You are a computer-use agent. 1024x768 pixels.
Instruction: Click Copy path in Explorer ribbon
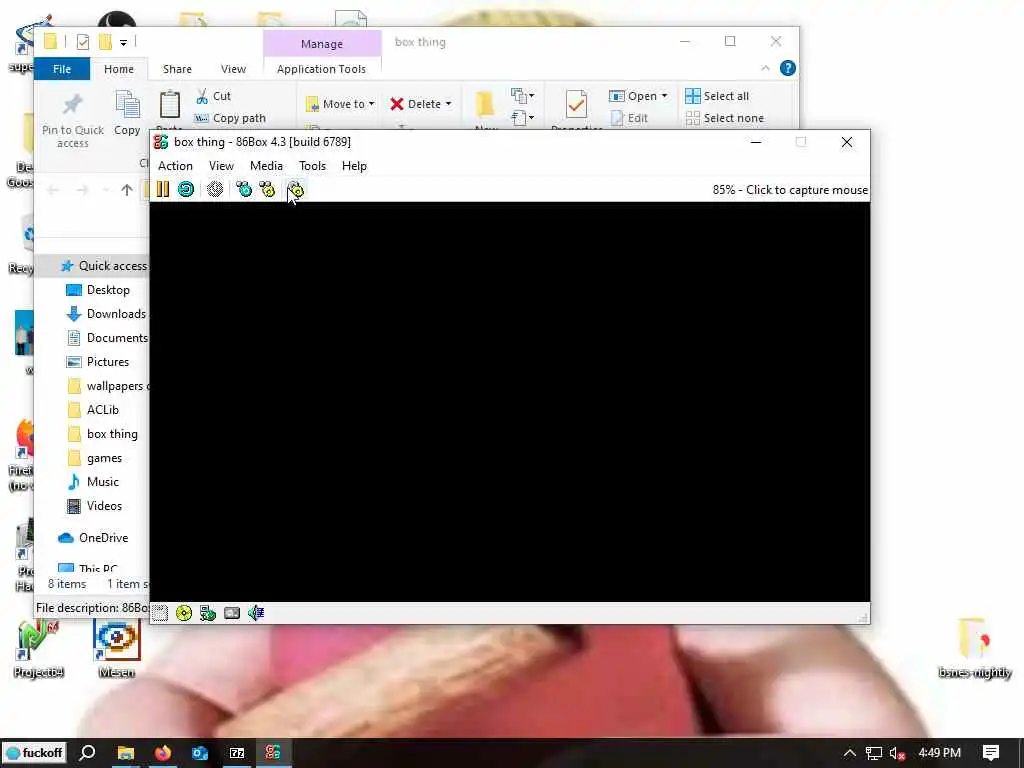[x=231, y=118]
